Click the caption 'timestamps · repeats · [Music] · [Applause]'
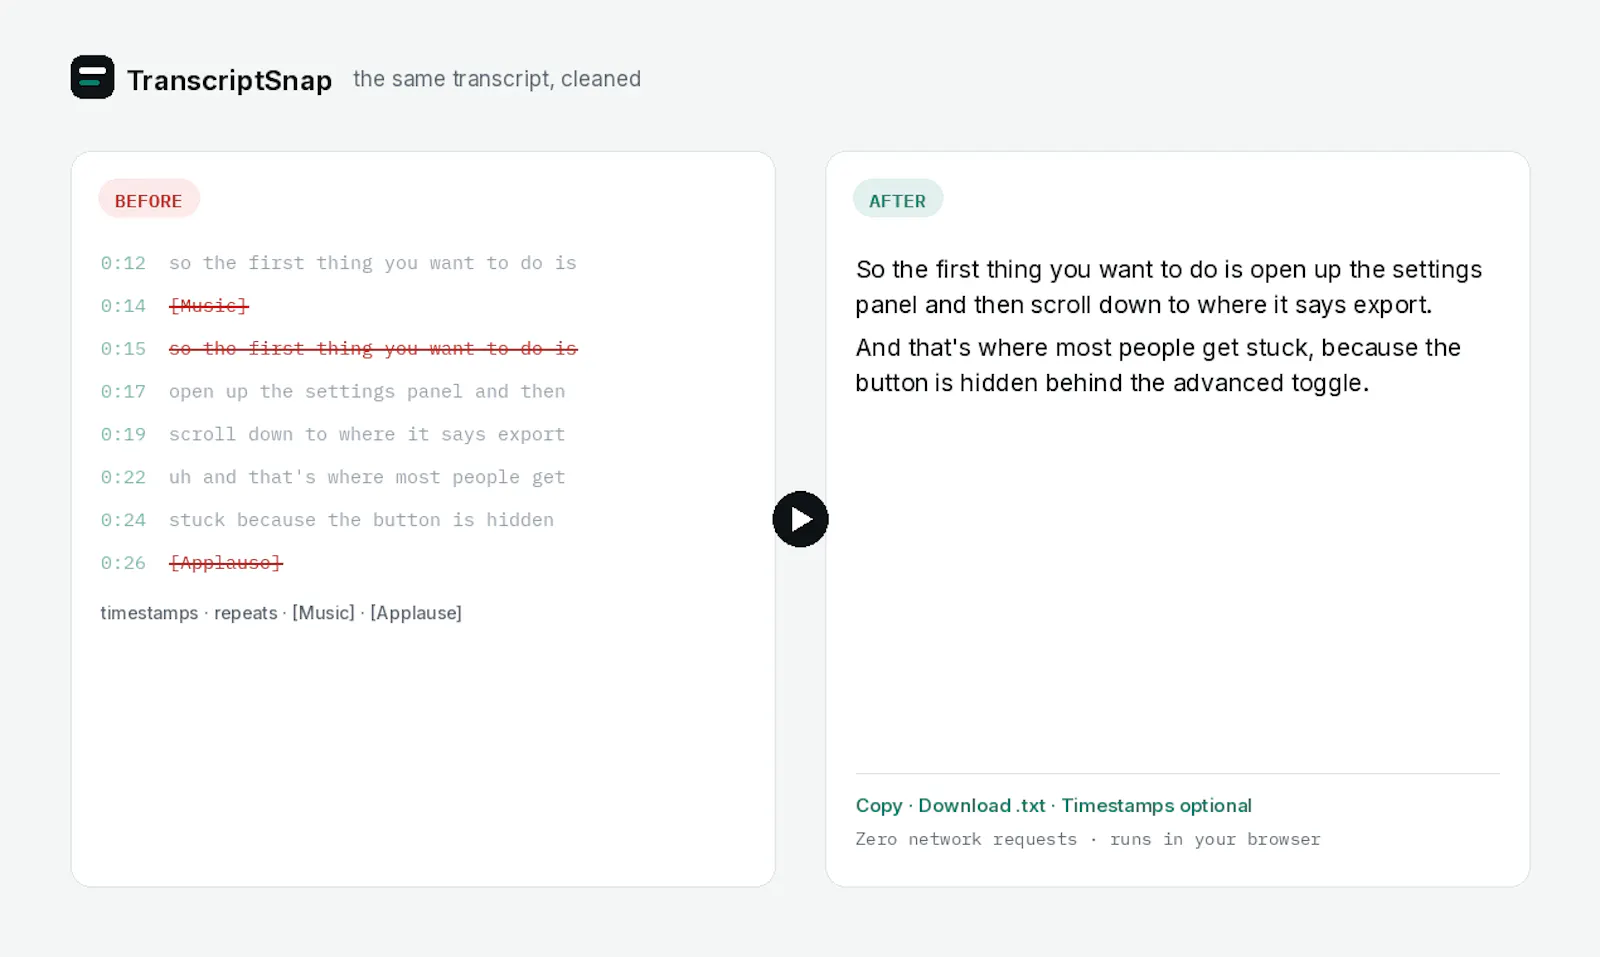1600x957 pixels. (x=281, y=613)
